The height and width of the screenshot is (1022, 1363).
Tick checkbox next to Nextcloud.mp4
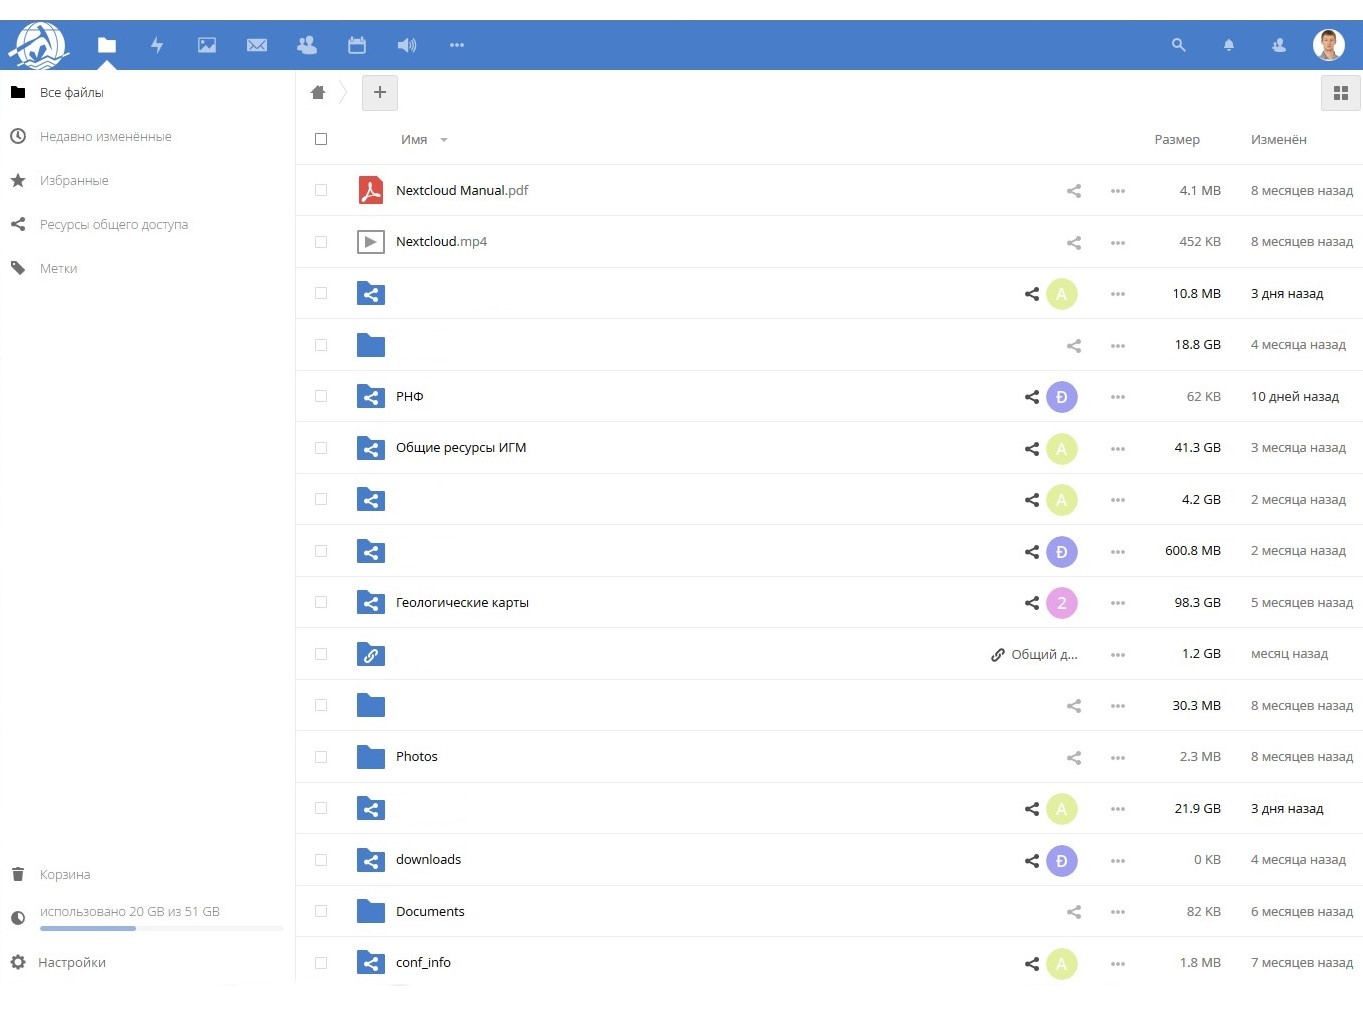click(321, 242)
